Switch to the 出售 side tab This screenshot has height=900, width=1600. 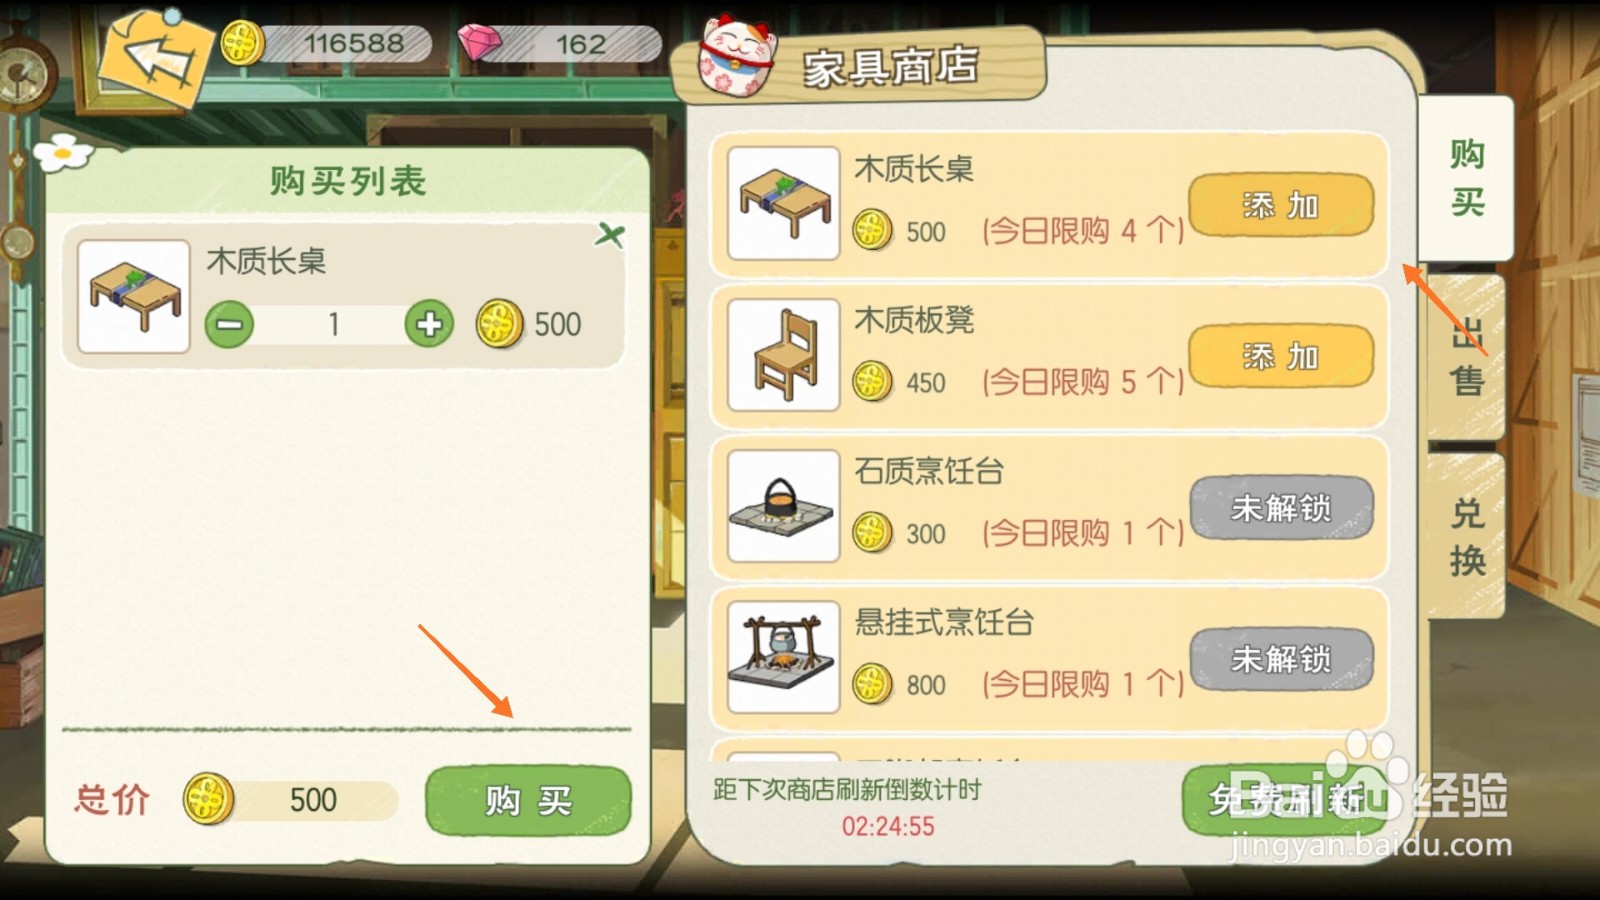tap(1466, 357)
